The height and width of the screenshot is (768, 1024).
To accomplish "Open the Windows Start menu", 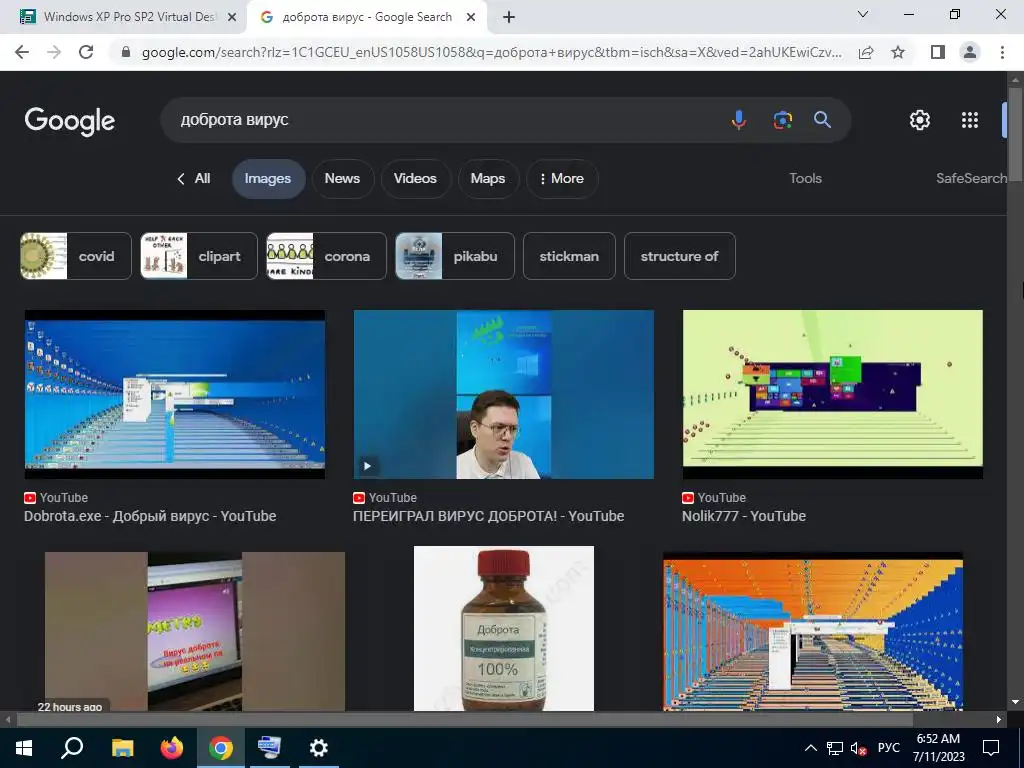I will tap(24, 748).
